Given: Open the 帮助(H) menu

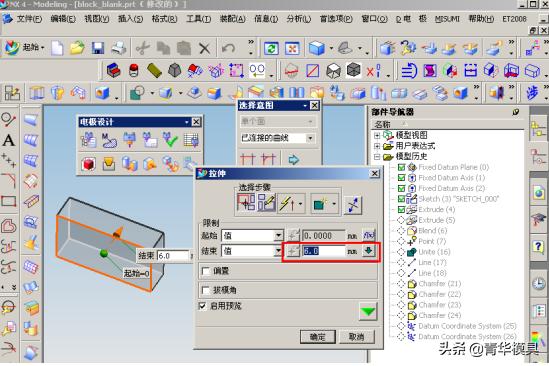Looking at the screenshot, I should point(481,19).
